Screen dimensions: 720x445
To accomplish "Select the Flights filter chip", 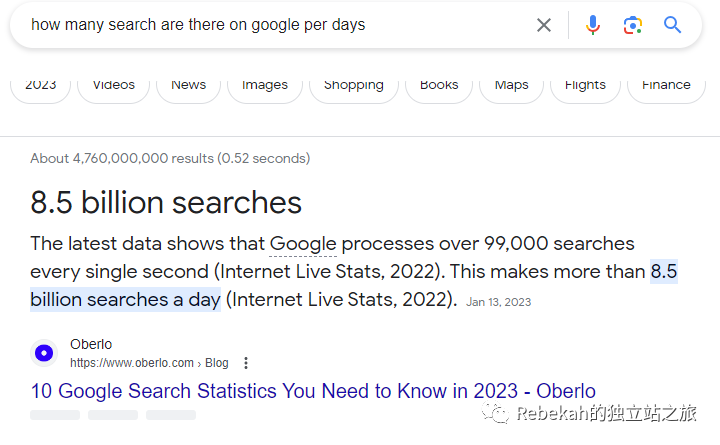I will [585, 86].
